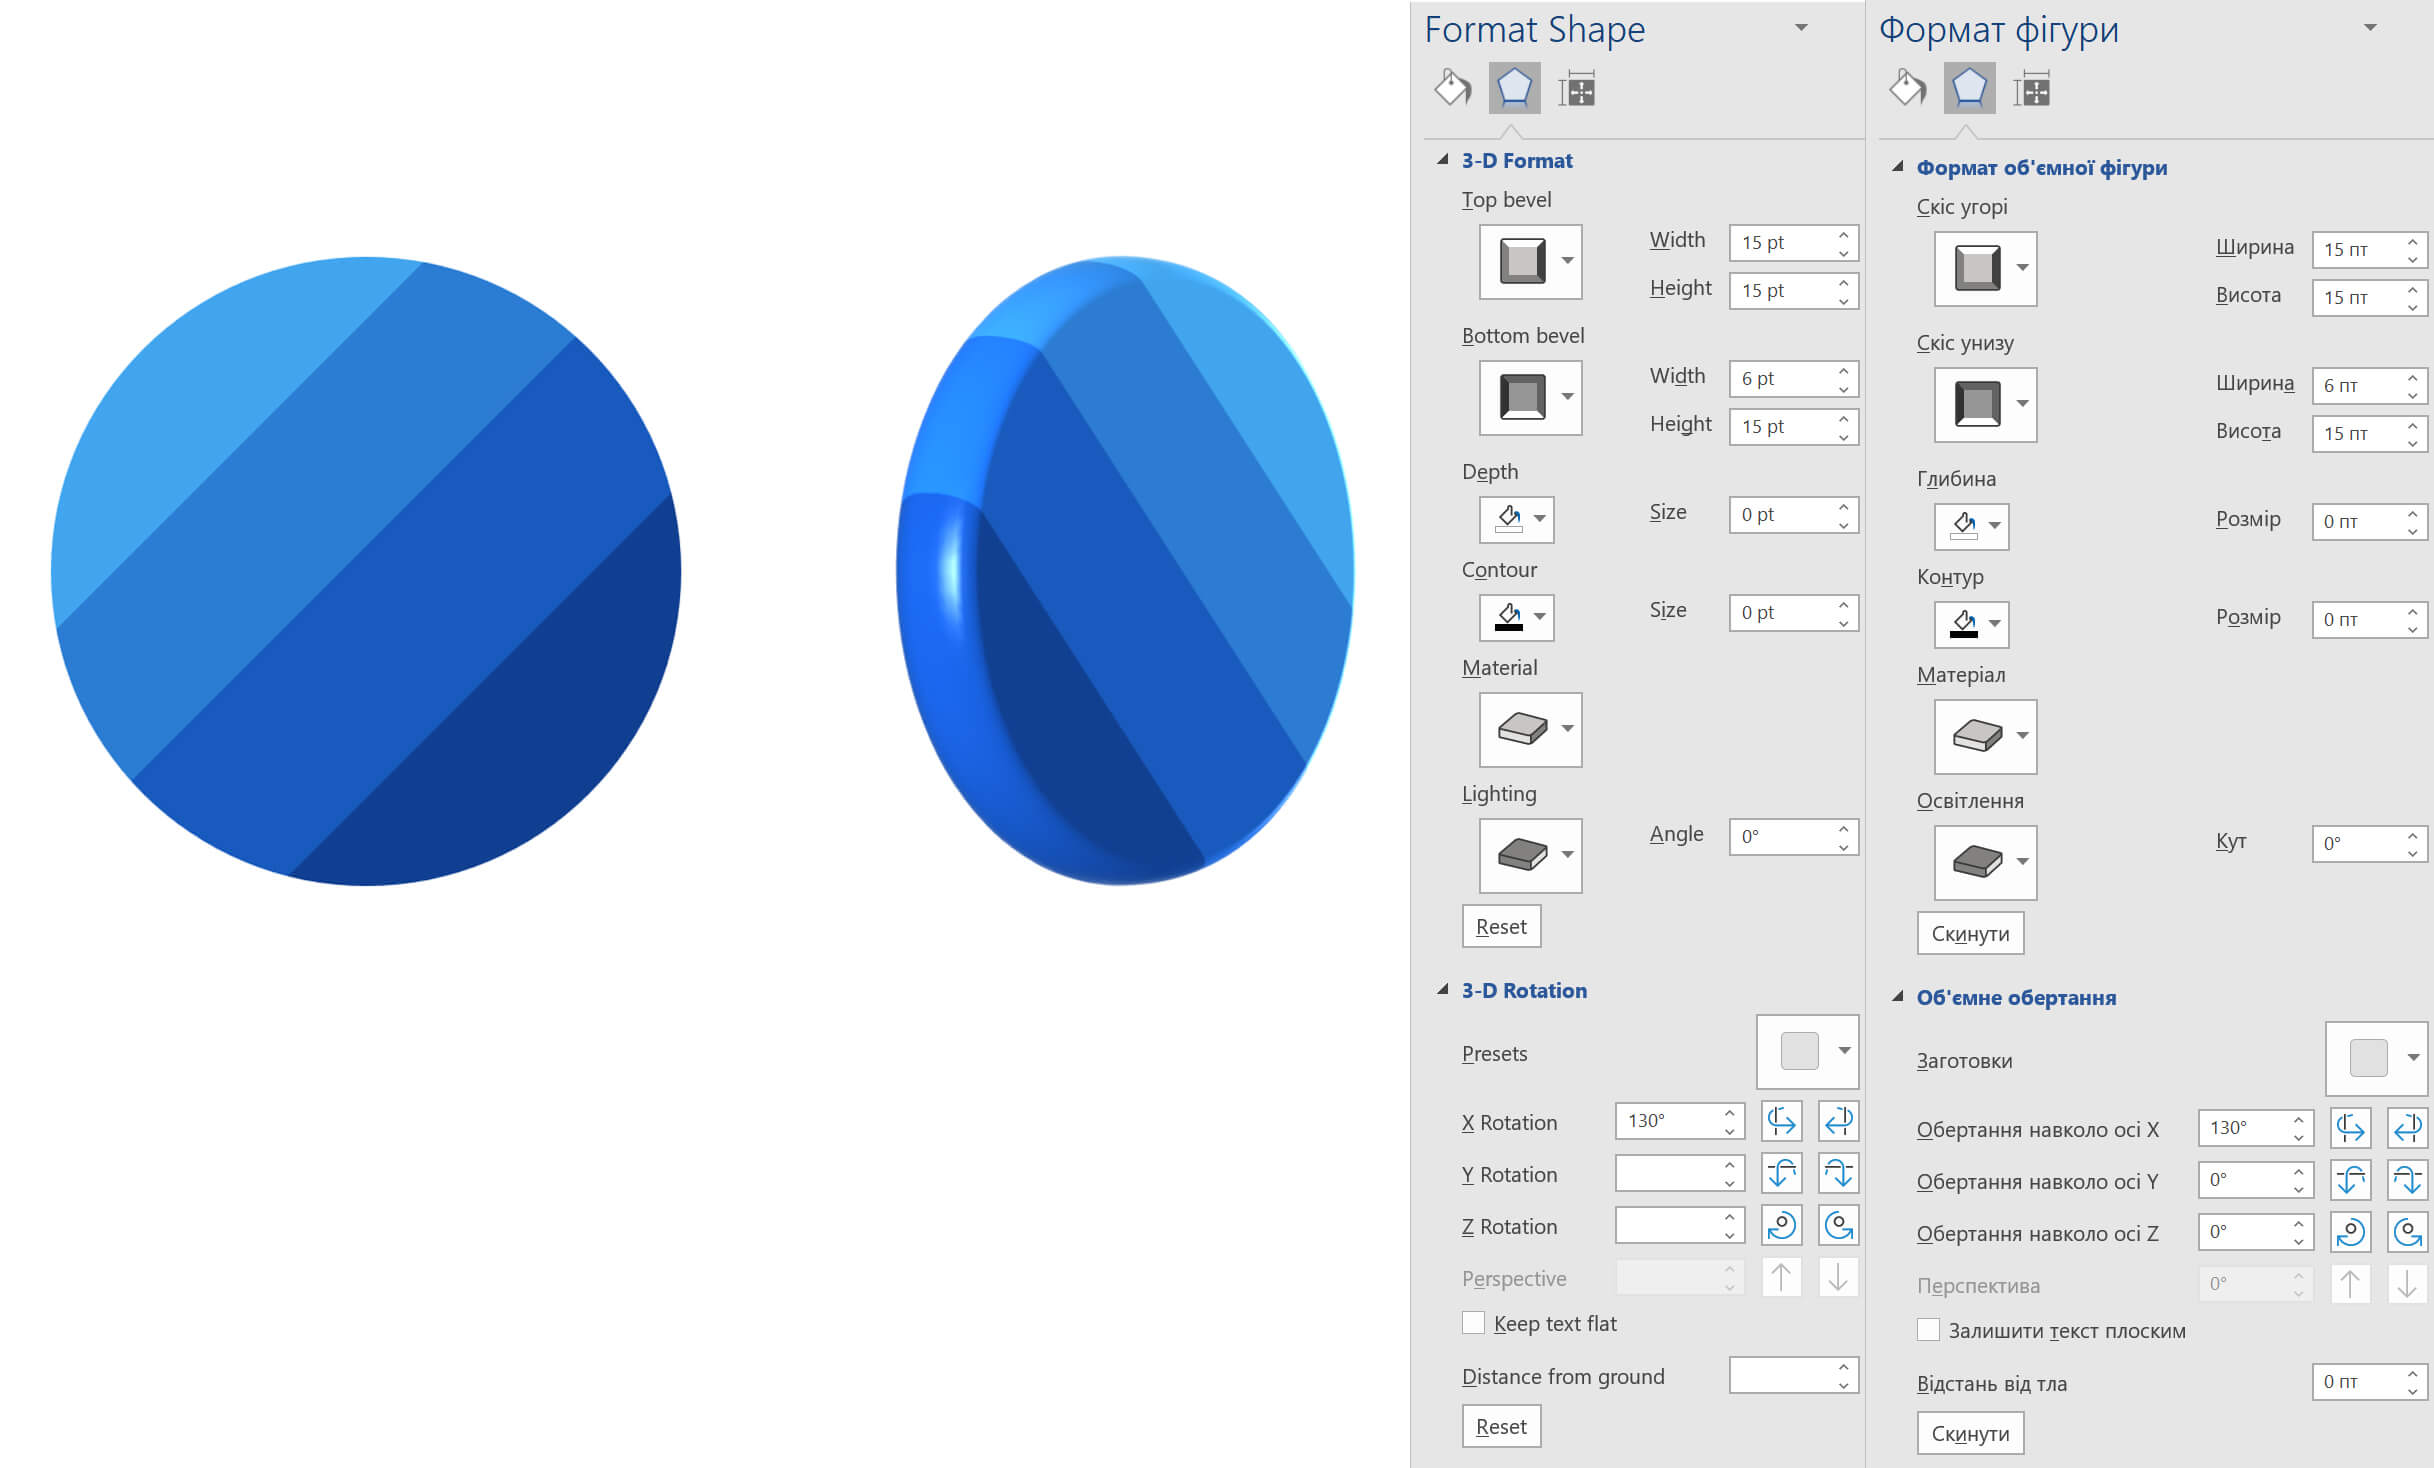The width and height of the screenshot is (2434, 1468).
Task: Switch to the Fill & Line tab in Ukrainian pane
Action: pos(1906,88)
